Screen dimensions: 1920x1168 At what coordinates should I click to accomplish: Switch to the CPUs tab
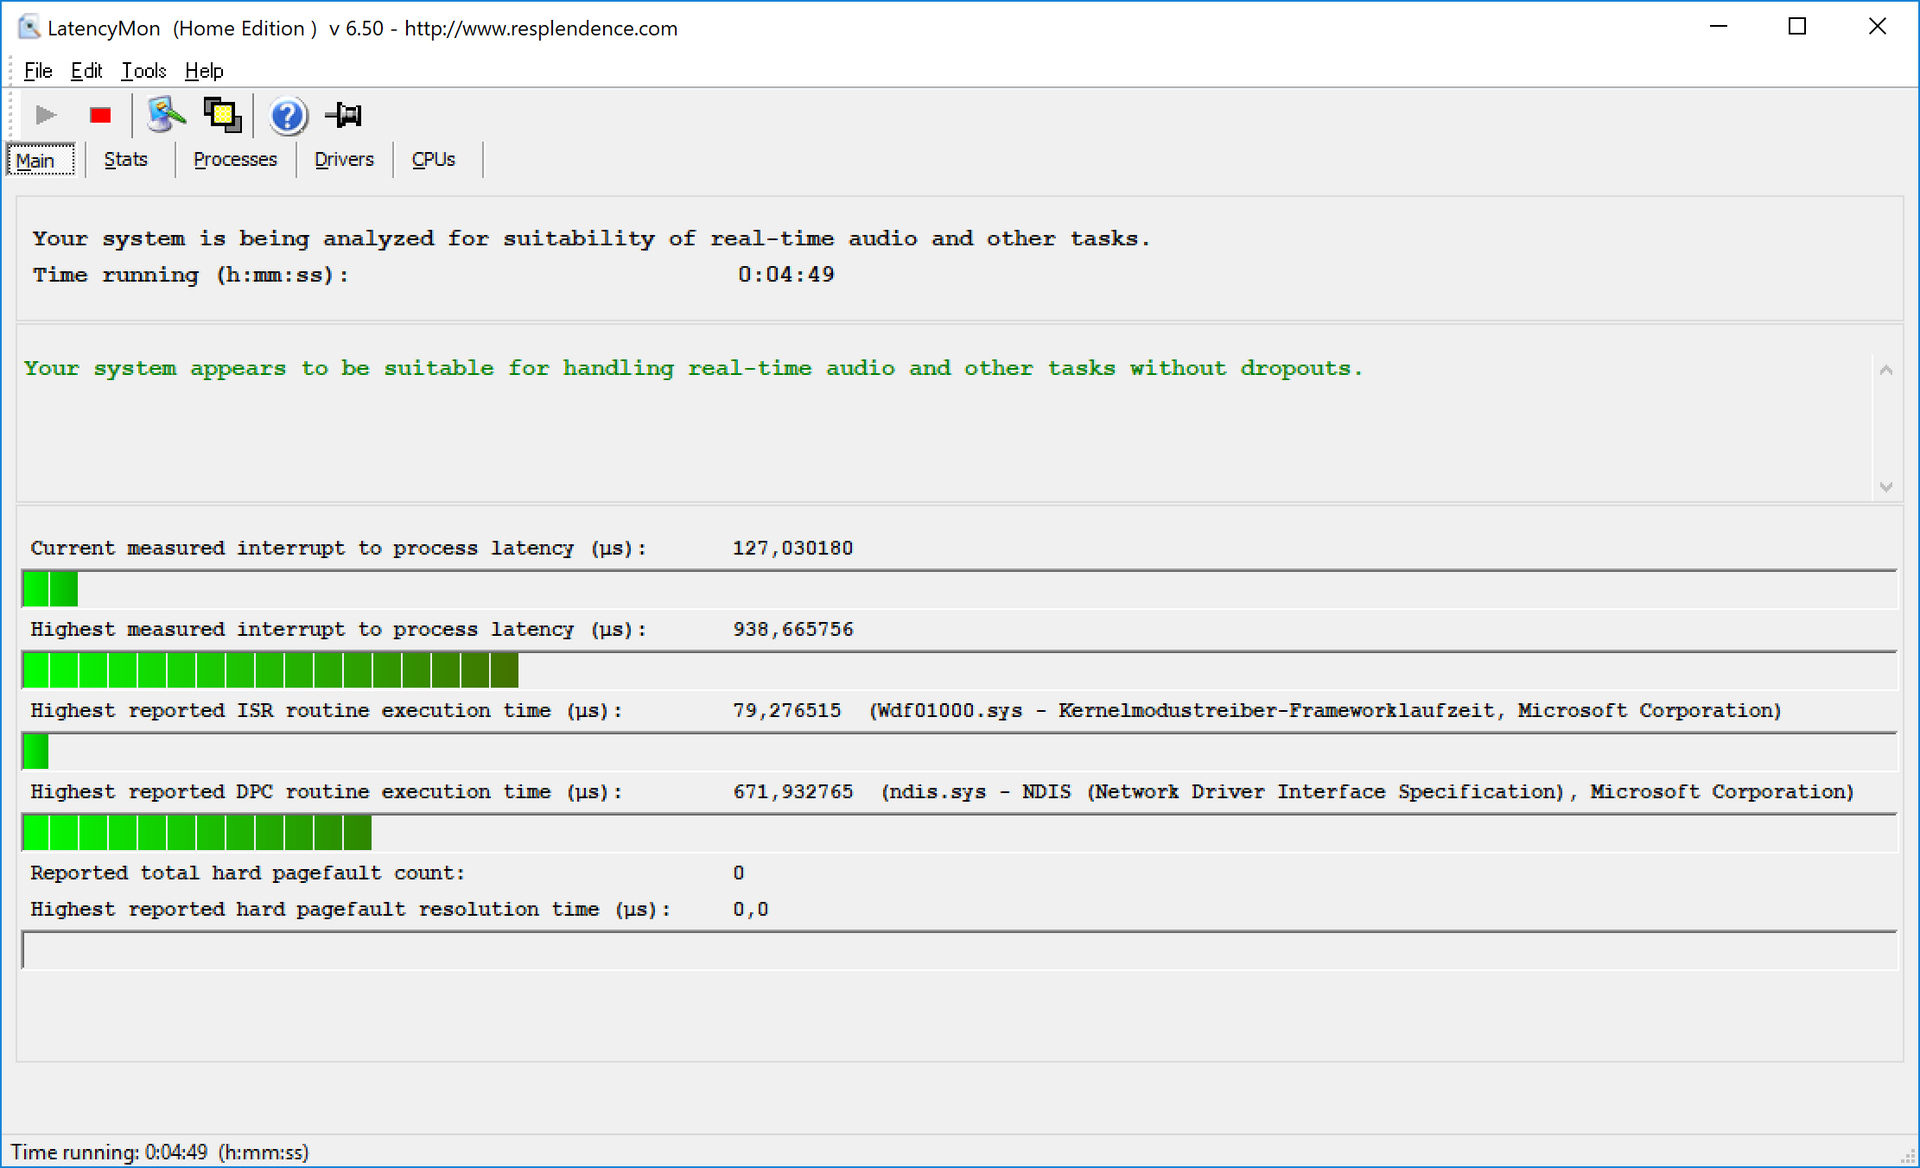(x=433, y=160)
